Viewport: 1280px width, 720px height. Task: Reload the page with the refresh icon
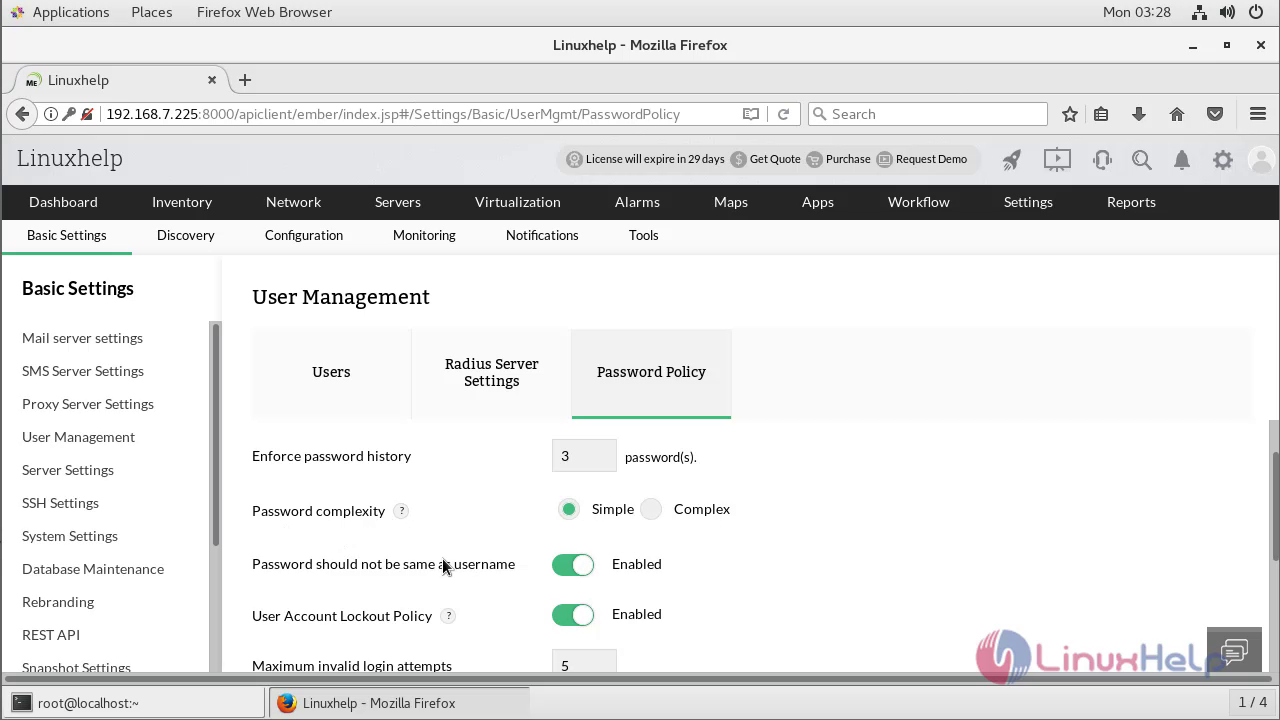tap(783, 114)
